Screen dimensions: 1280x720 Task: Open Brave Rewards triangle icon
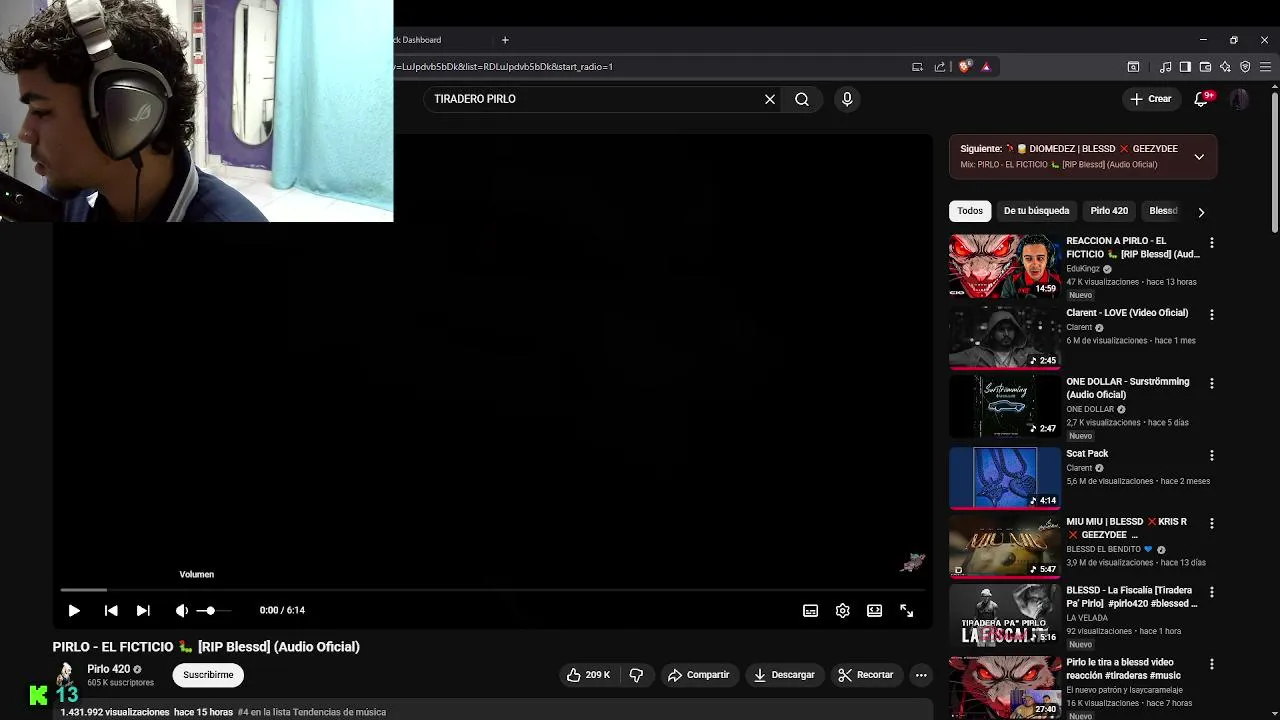coord(986,67)
